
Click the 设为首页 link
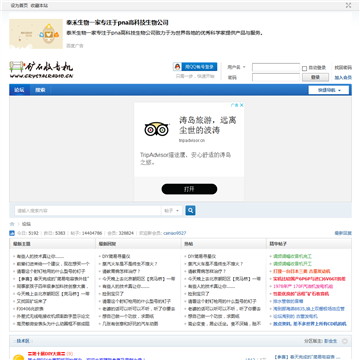pyautogui.click(x=19, y=6)
